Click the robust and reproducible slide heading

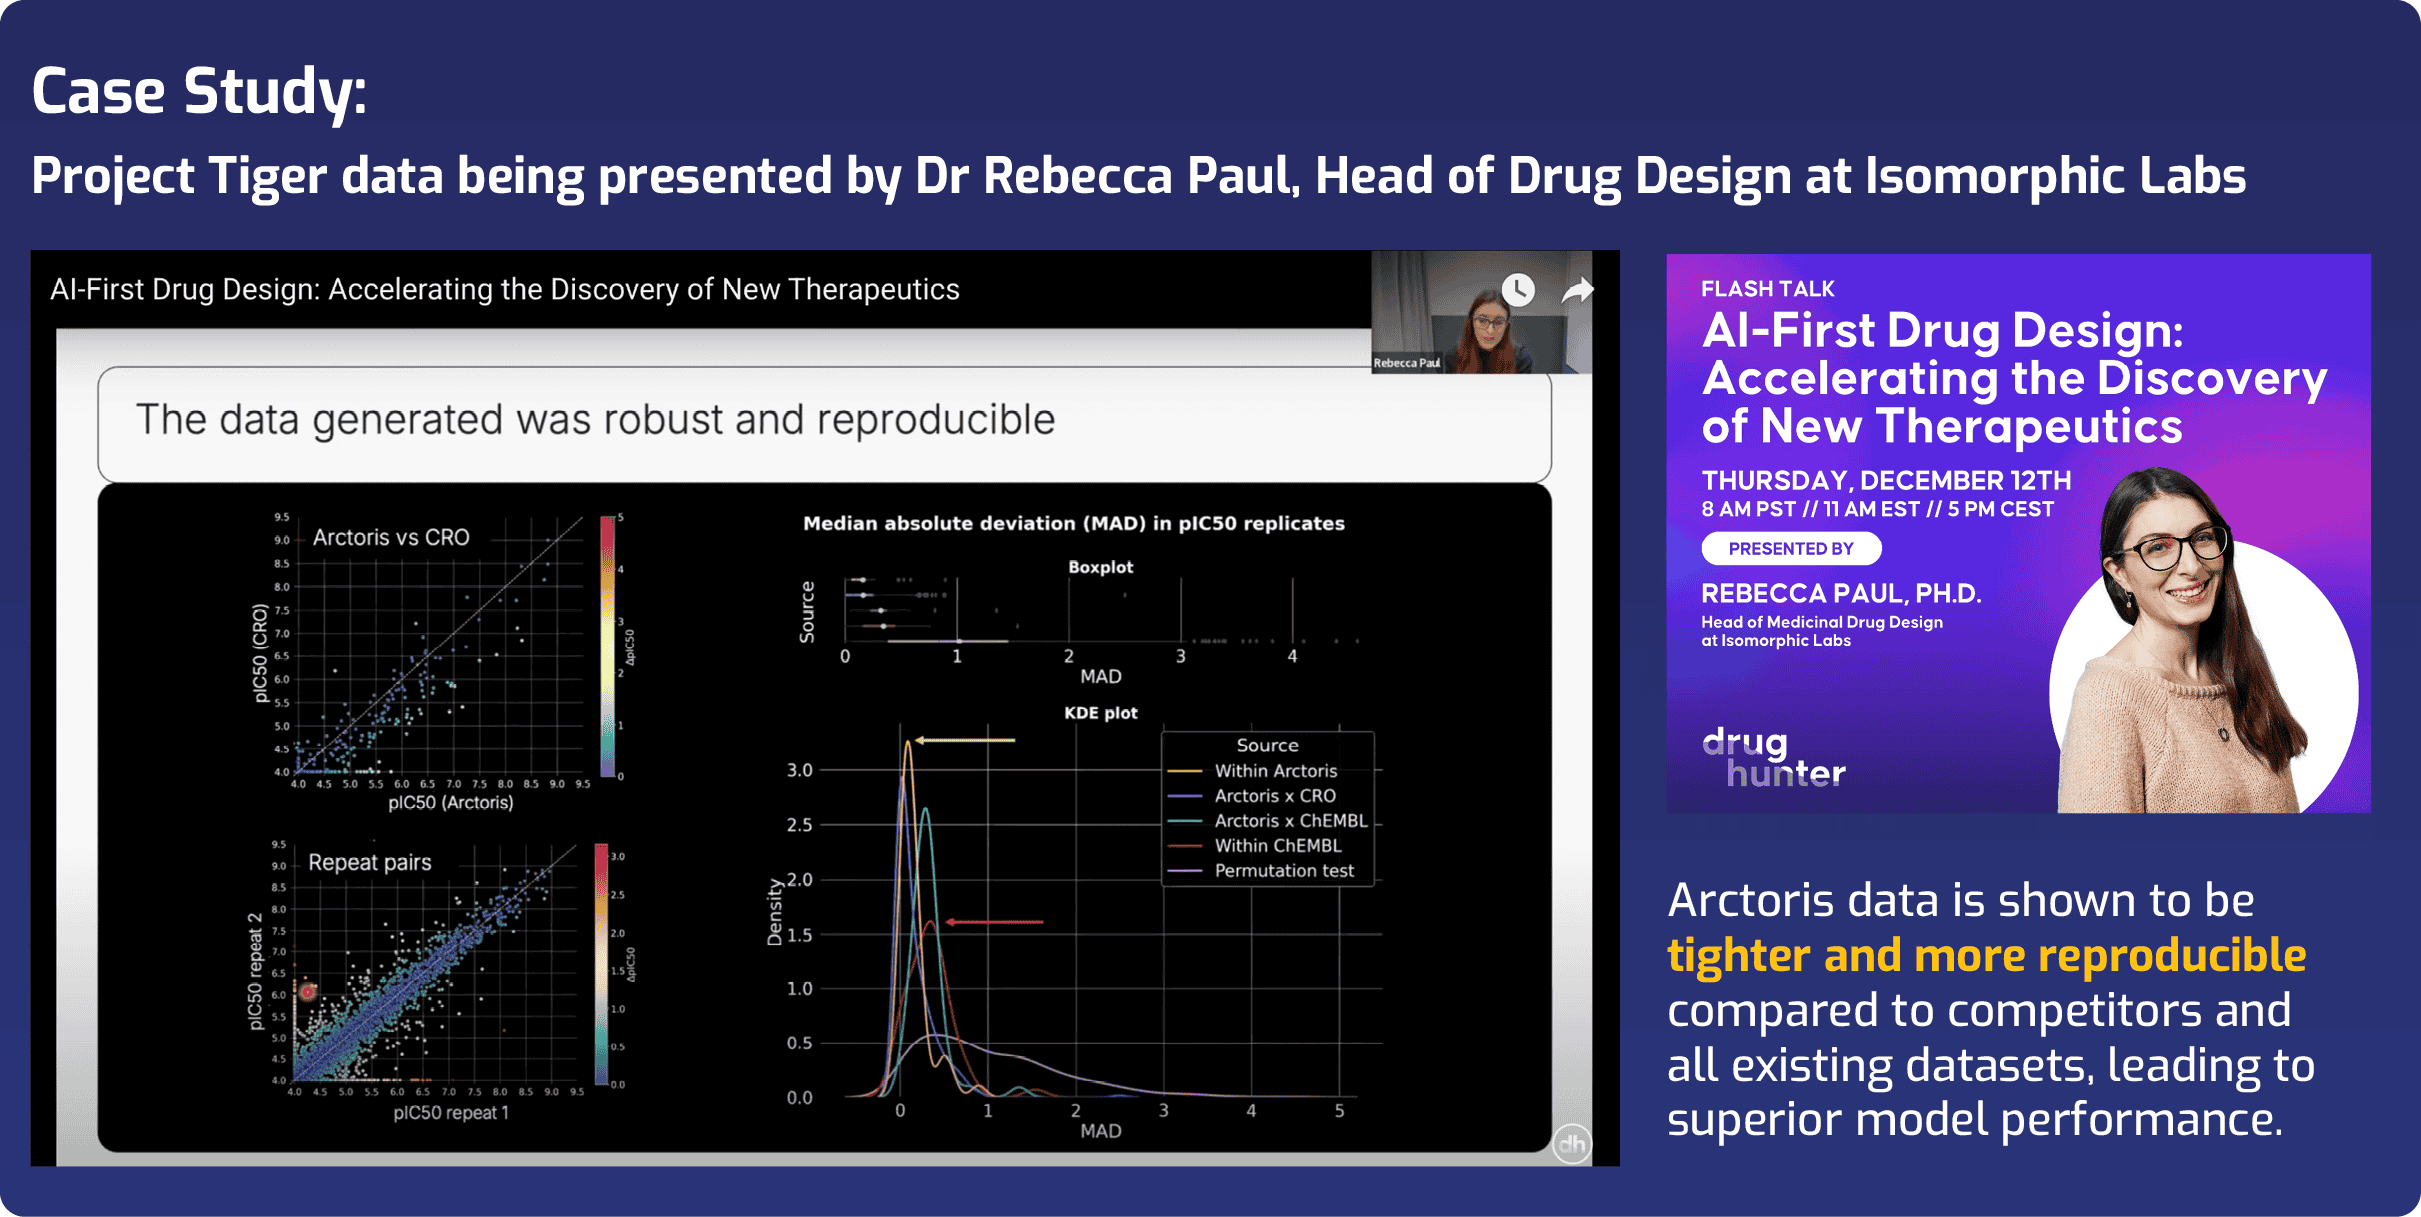[595, 420]
